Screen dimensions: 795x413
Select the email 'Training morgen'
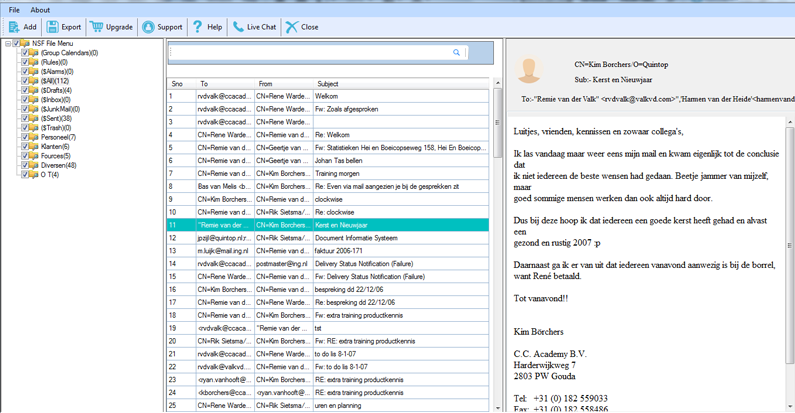328,173
